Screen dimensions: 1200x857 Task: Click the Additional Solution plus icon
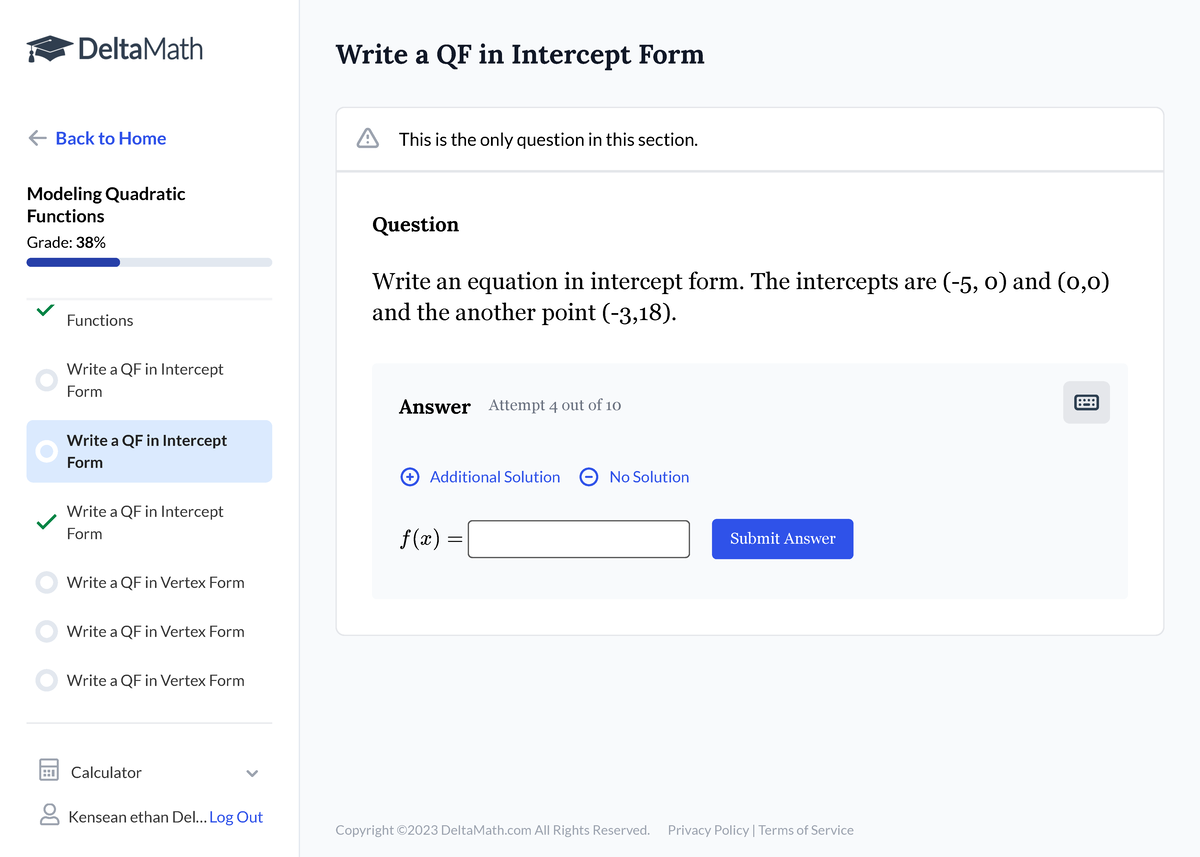coord(410,477)
